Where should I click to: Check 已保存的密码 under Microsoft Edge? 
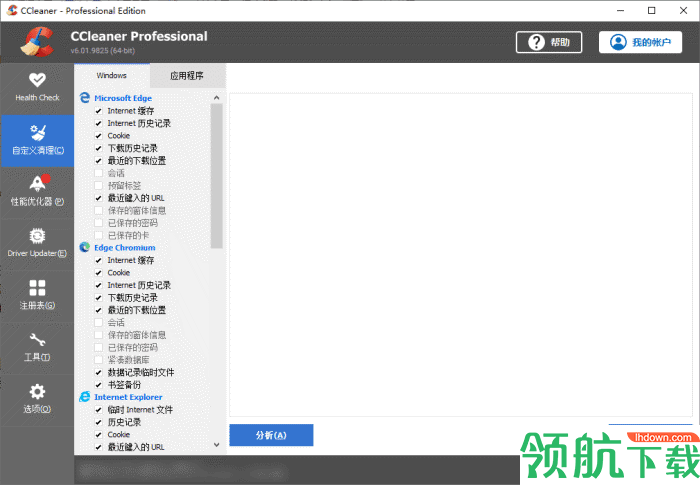99,223
